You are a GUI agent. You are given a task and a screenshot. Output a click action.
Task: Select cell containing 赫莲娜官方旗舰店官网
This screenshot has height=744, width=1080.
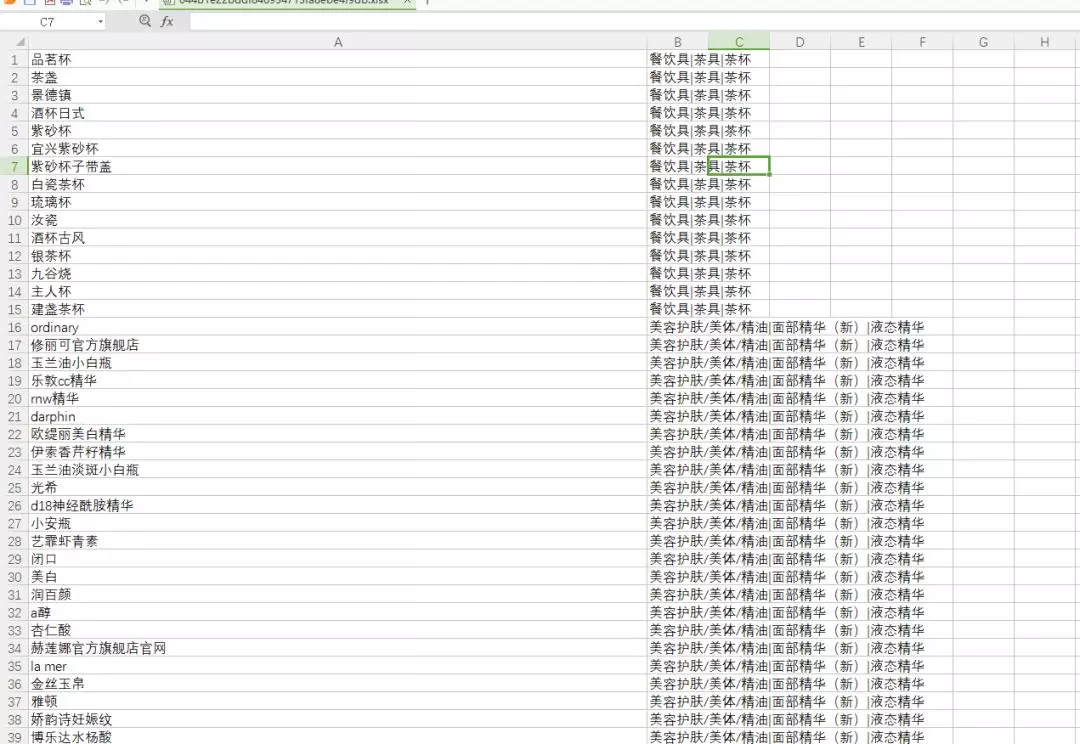tap(338, 648)
